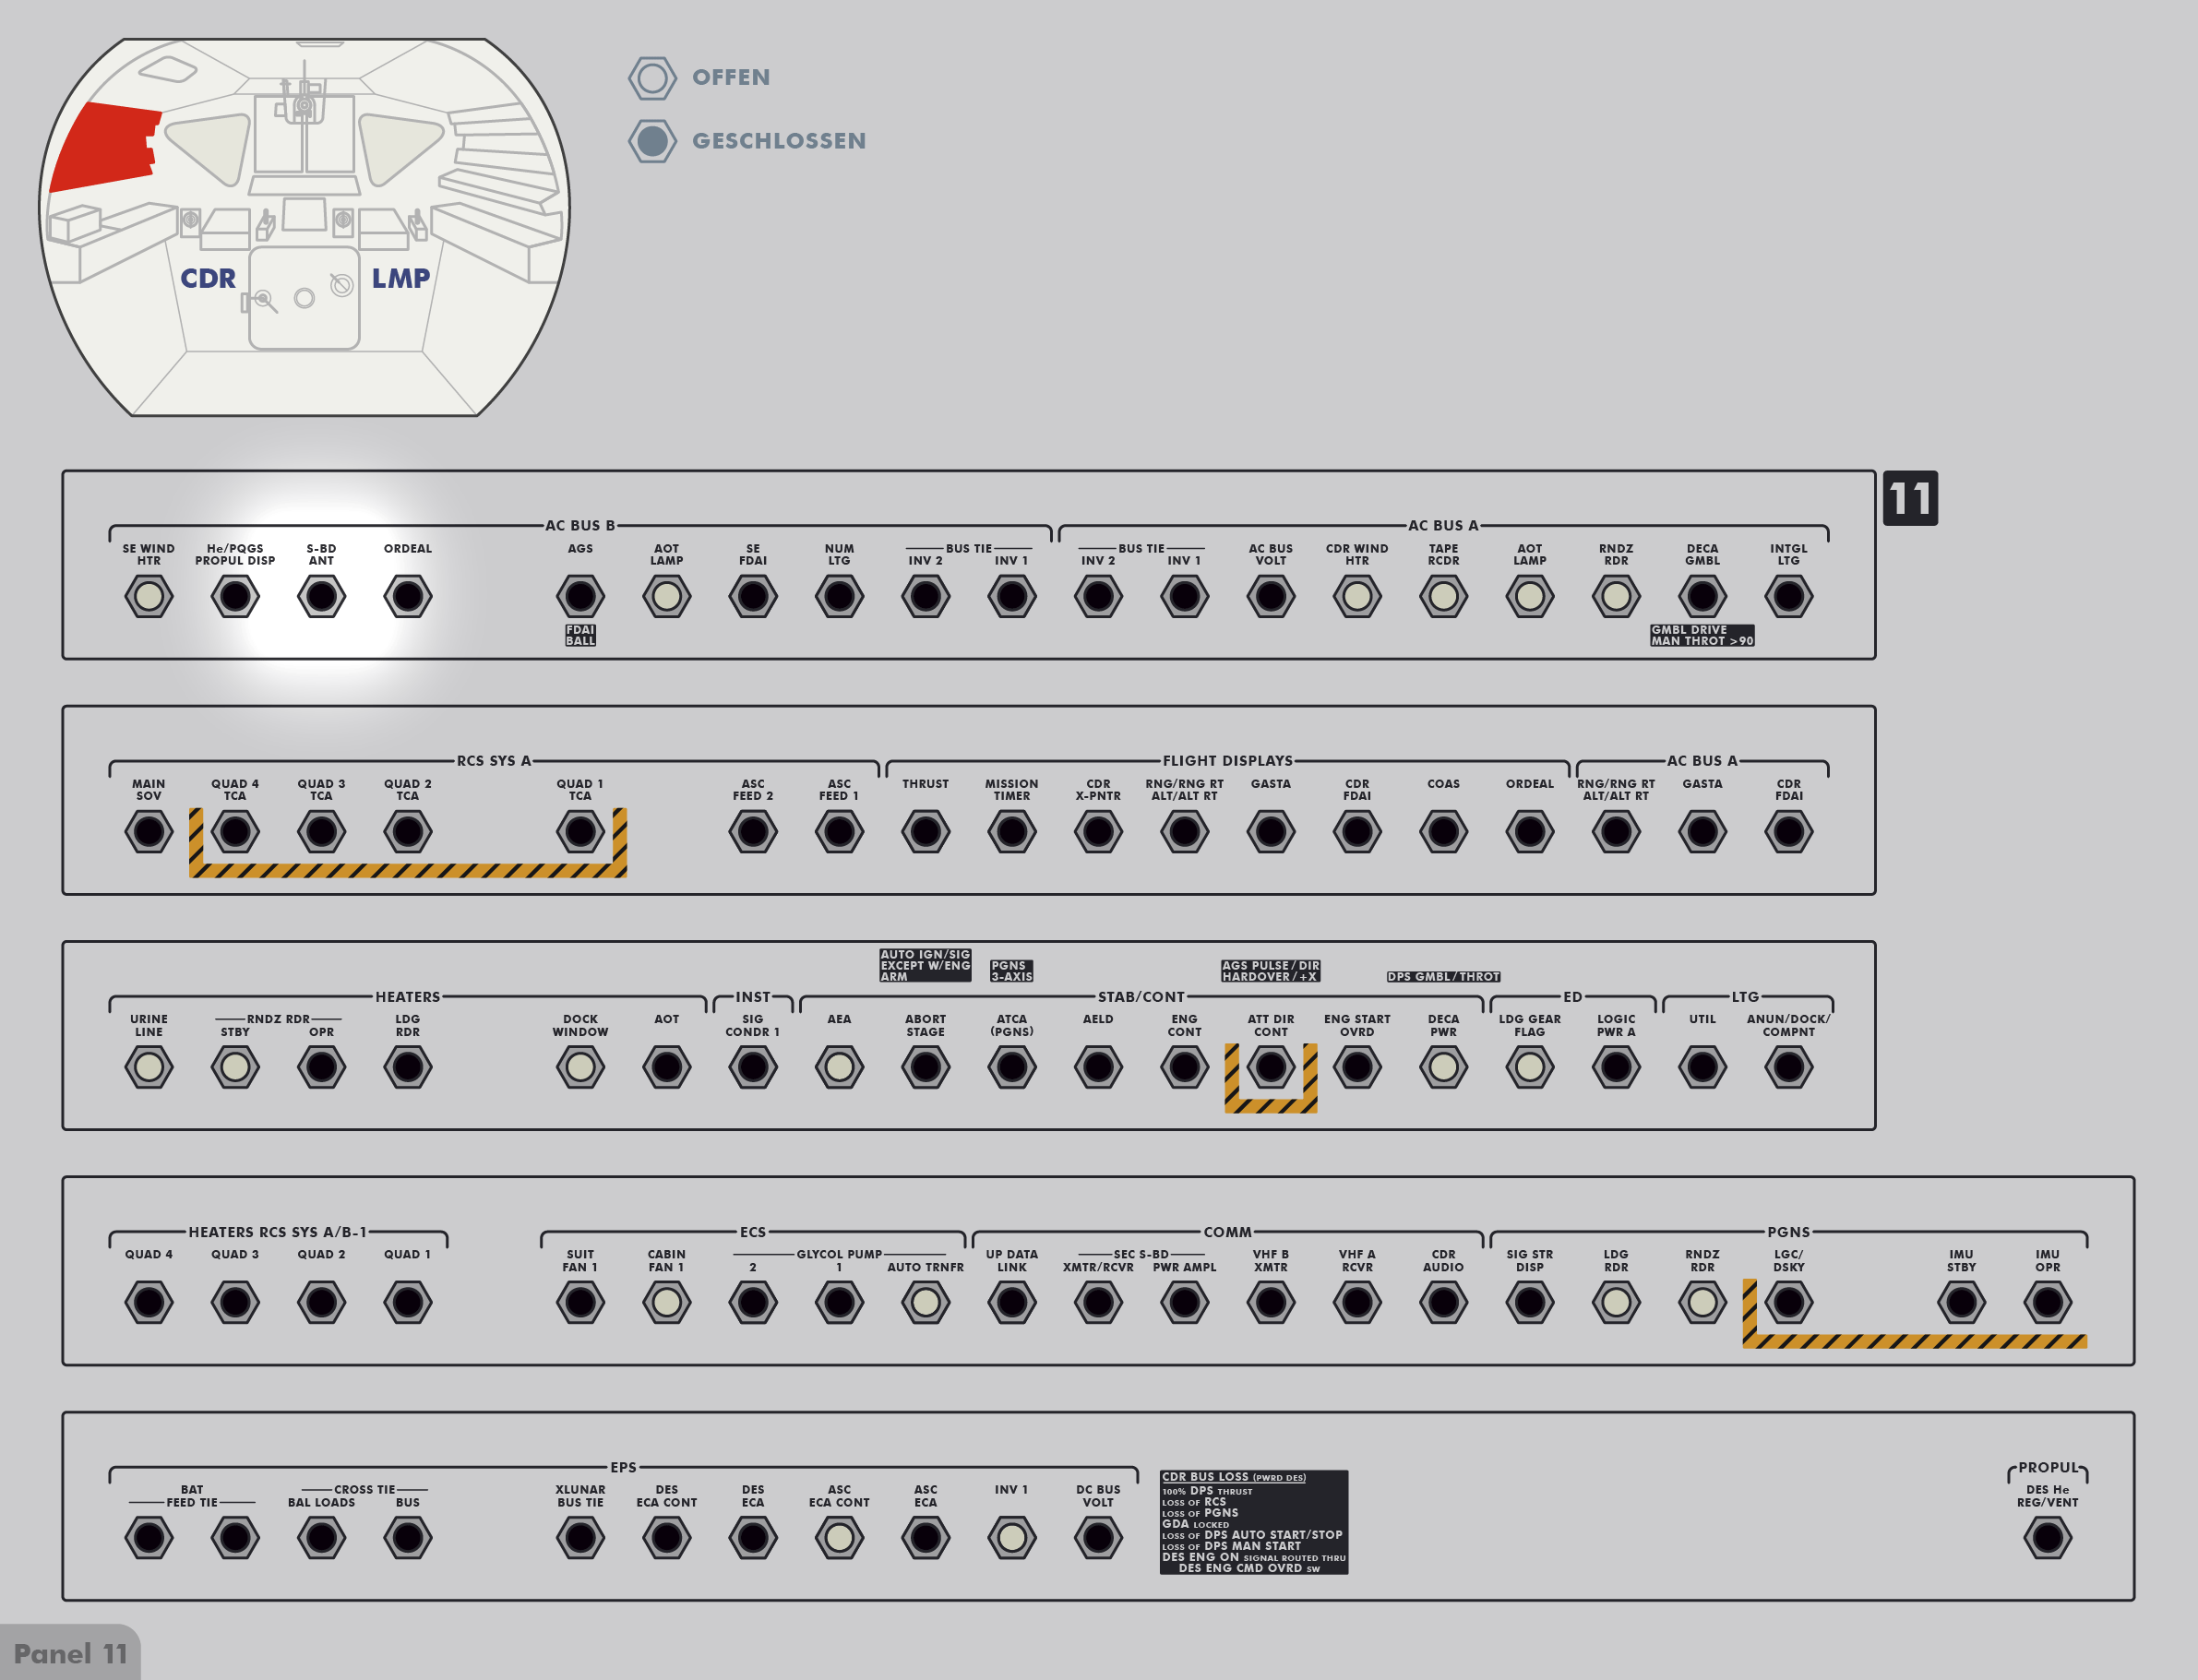Image resolution: width=2198 pixels, height=1680 pixels.
Task: Click the CDR BUS LOSS info placard
Action: (1253, 1522)
